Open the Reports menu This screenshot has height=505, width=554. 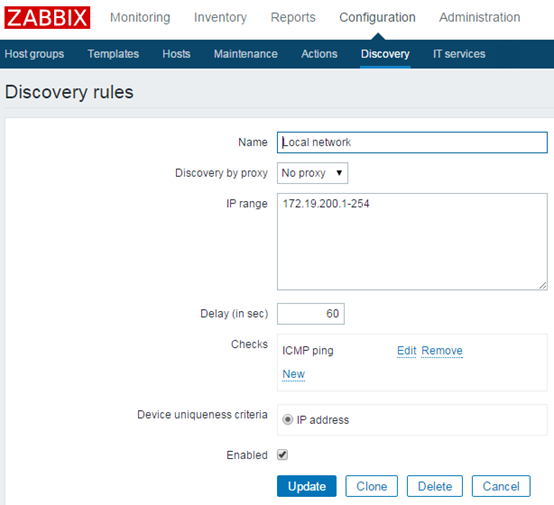[x=293, y=17]
